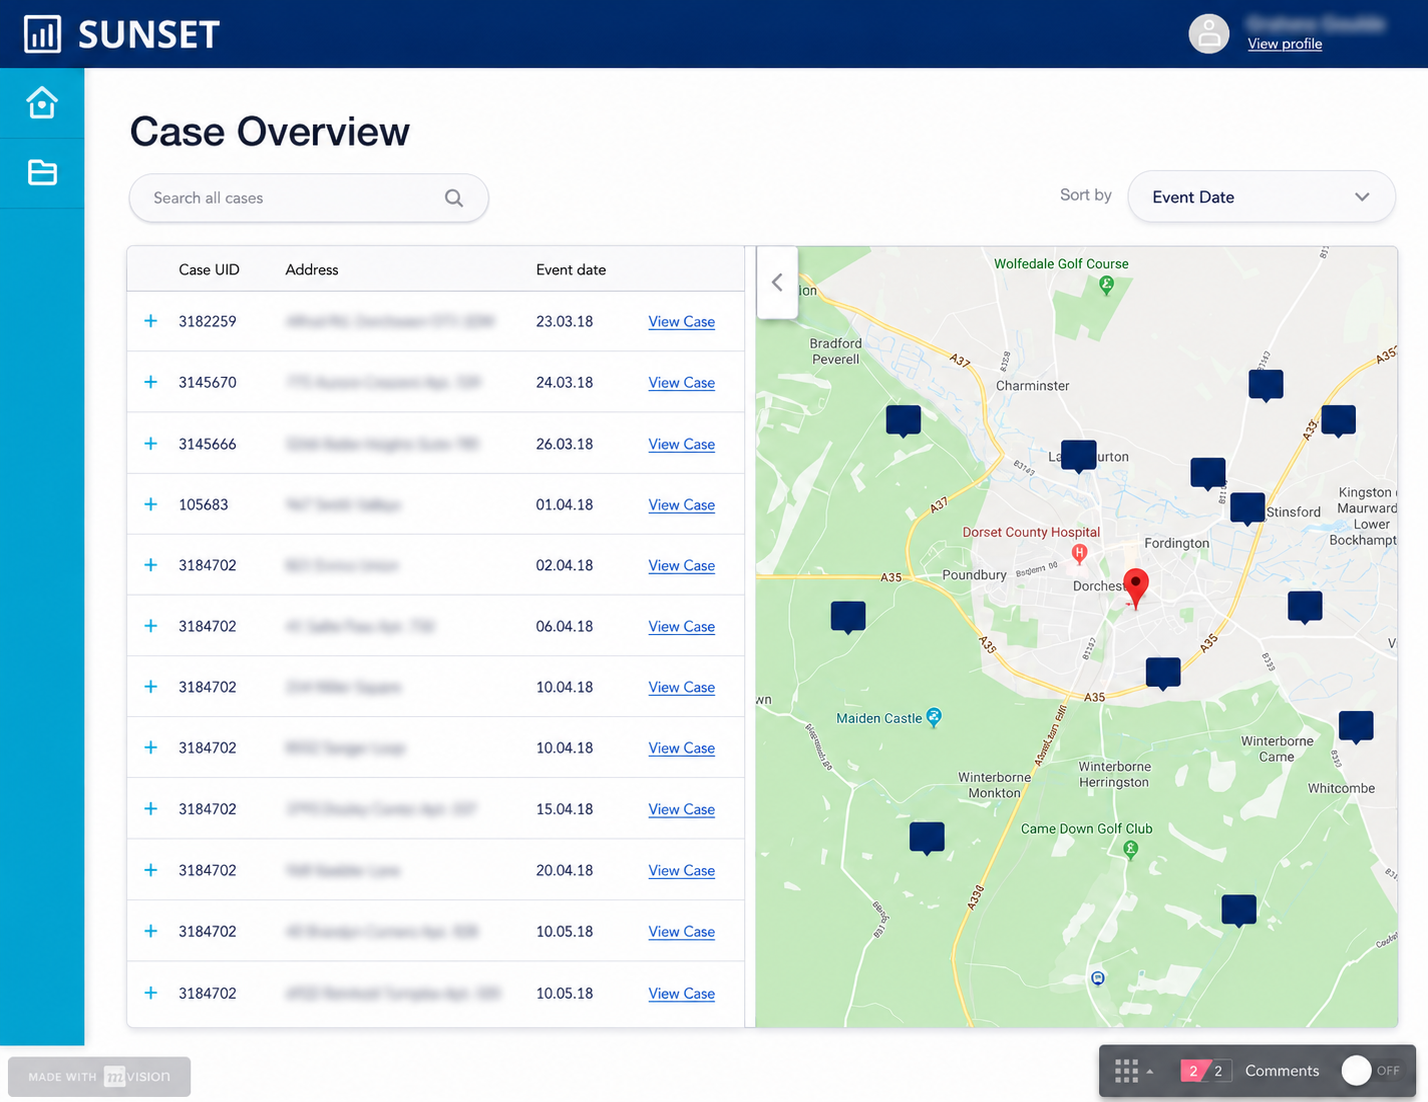Select event date 26.03.18 cell

point(564,443)
